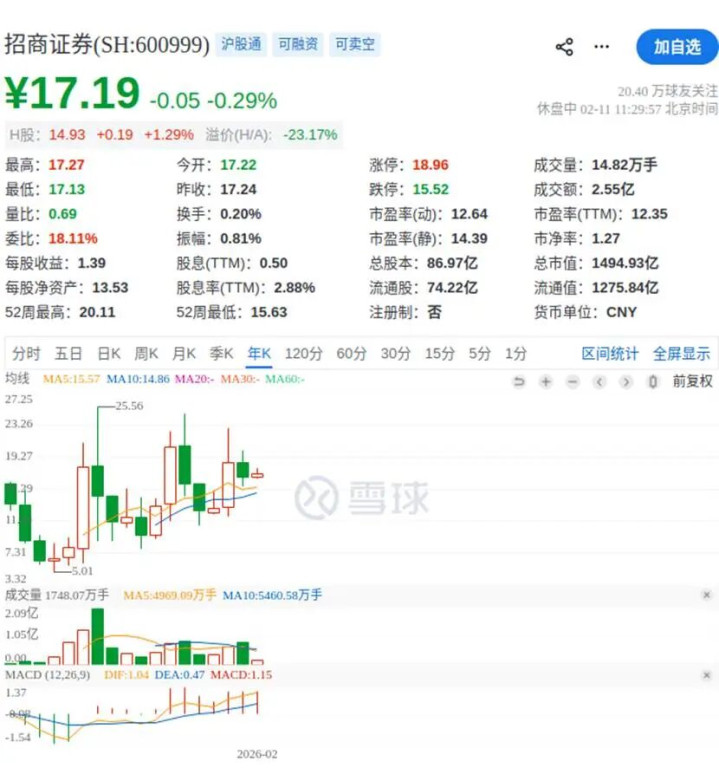Switch to the 分时 chart tab
The width and height of the screenshot is (719, 768).
[26, 353]
